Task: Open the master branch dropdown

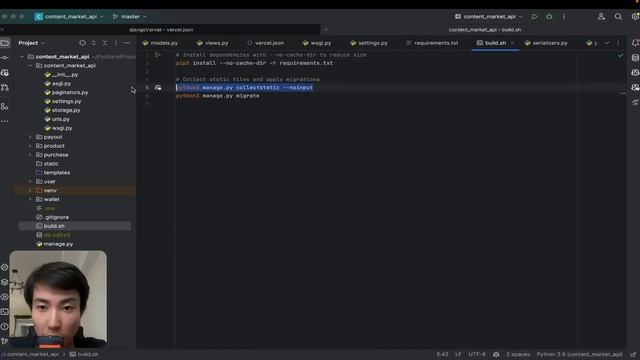Action: pos(129,16)
